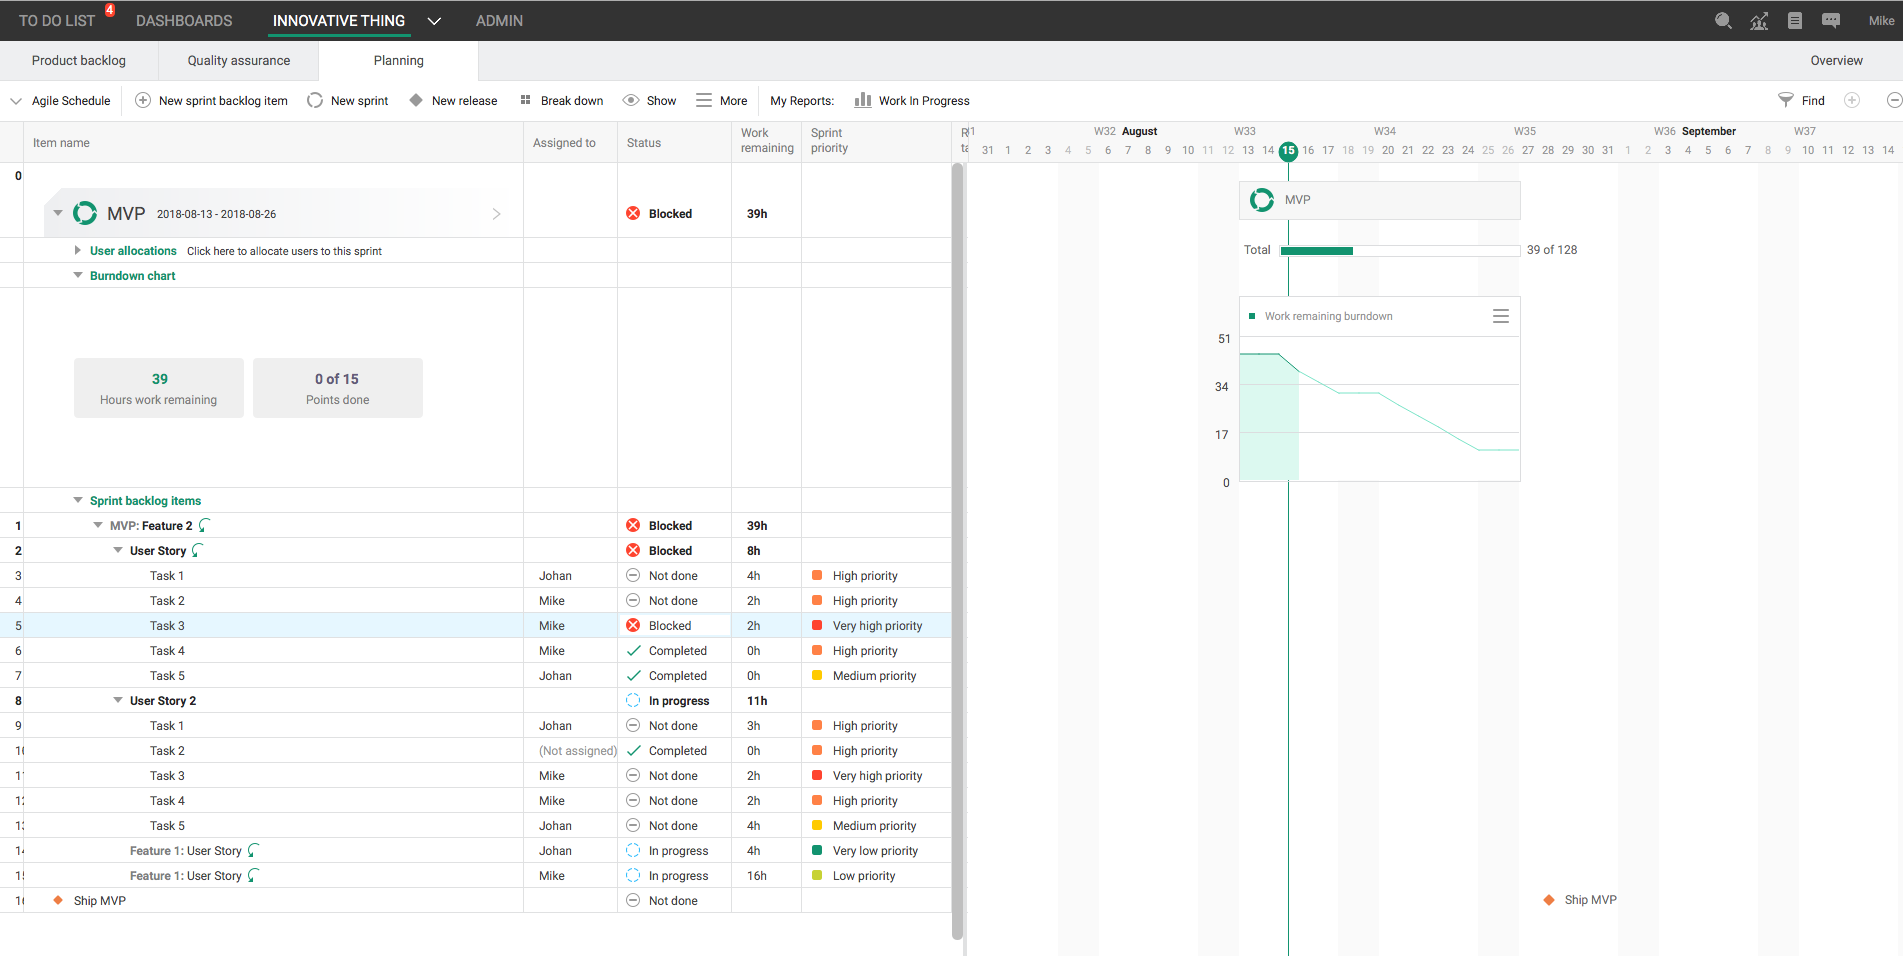This screenshot has width=1903, height=956.
Task: Switch to the Quality assurance tab
Action: click(237, 60)
